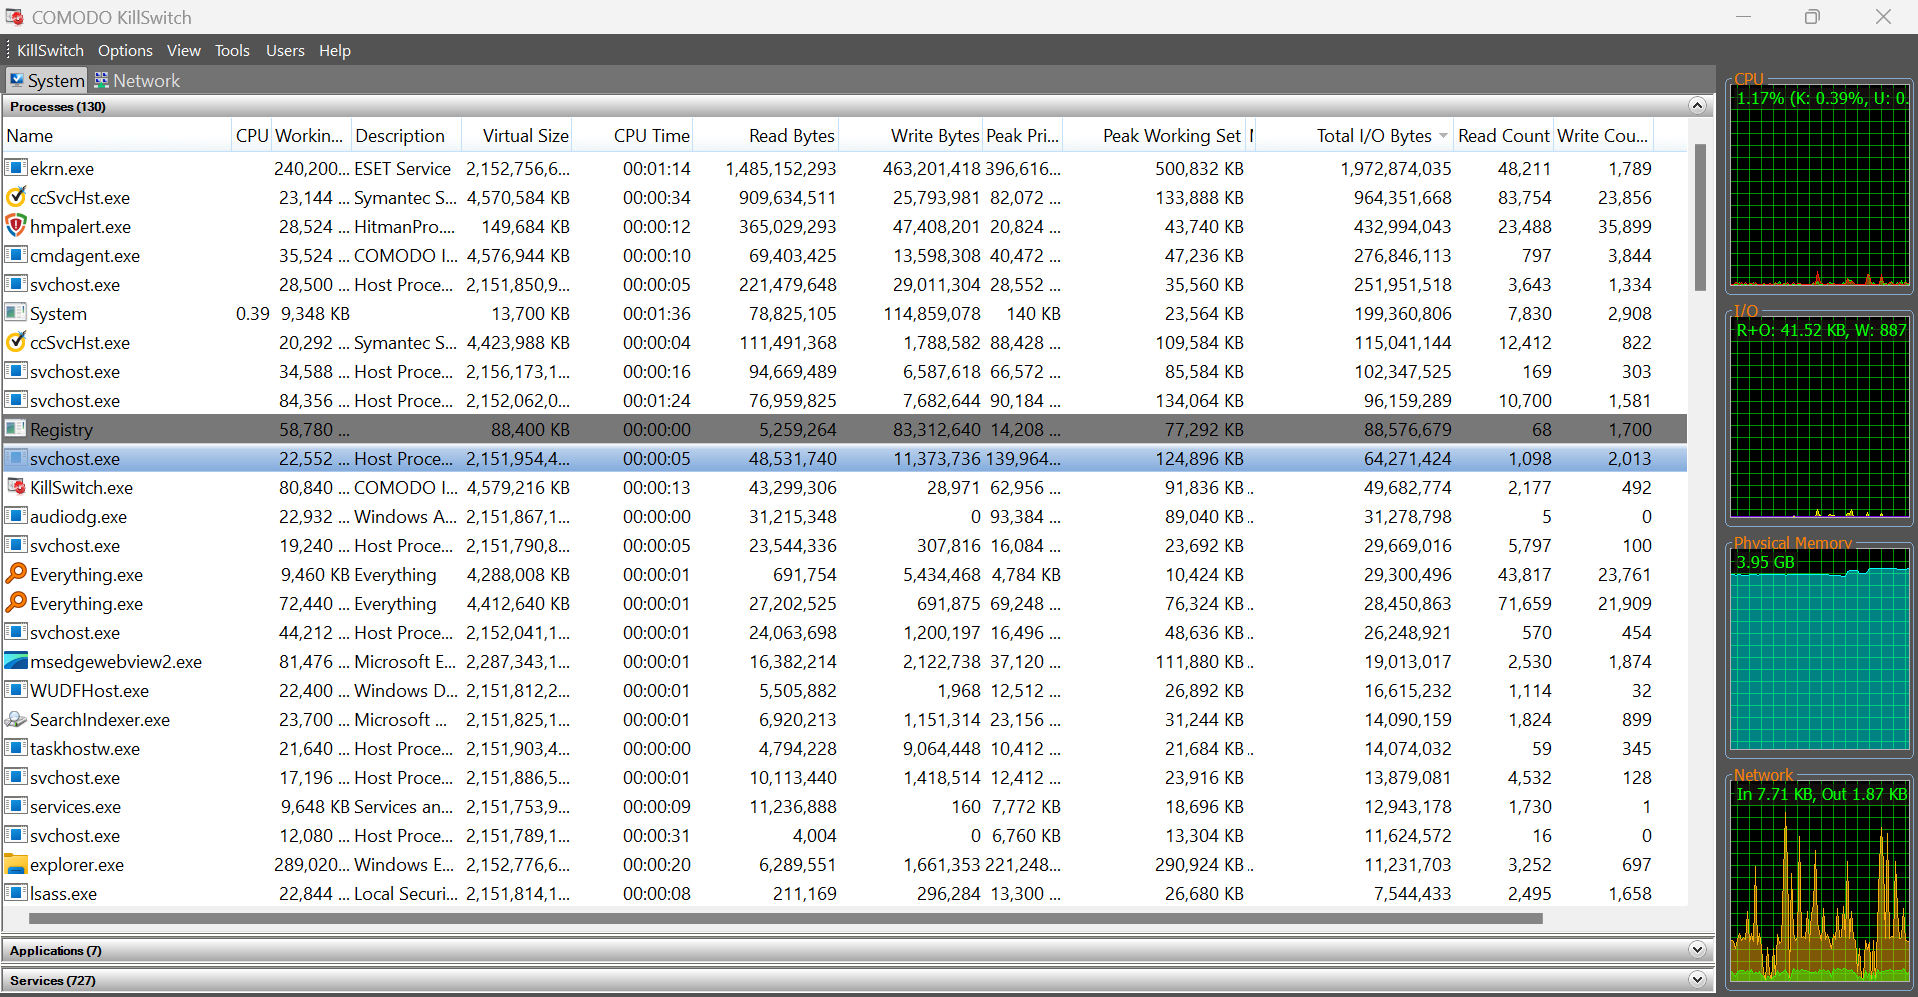Click the Read Count value 71,659

coord(1524,603)
